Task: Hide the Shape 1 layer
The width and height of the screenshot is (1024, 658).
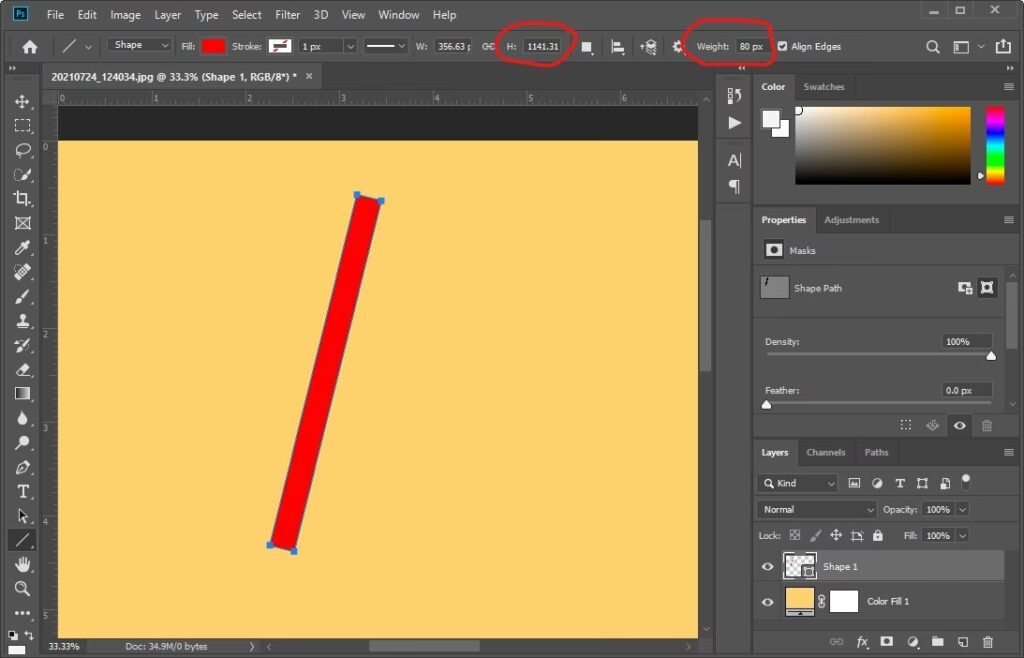Action: [768, 567]
